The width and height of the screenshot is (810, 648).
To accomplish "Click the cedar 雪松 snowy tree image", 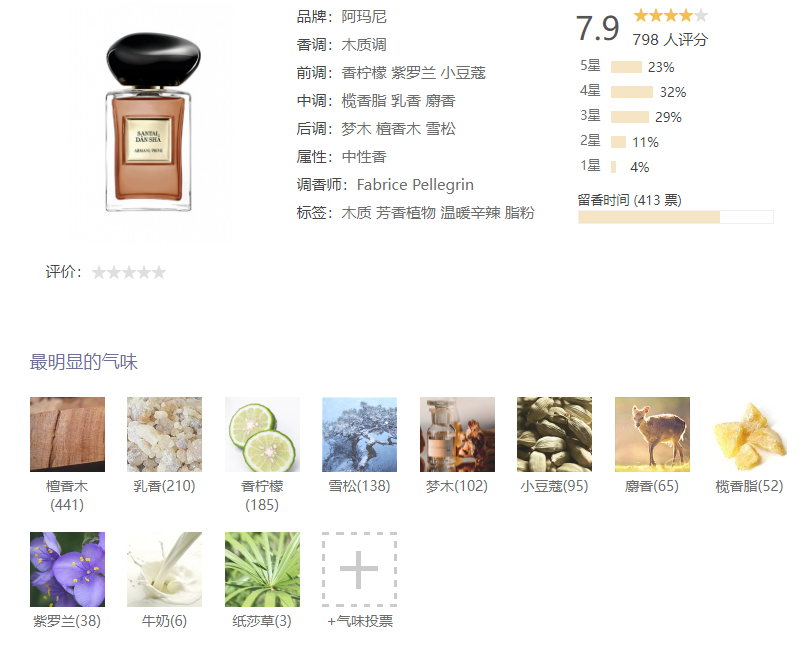I will pyautogui.click(x=359, y=434).
